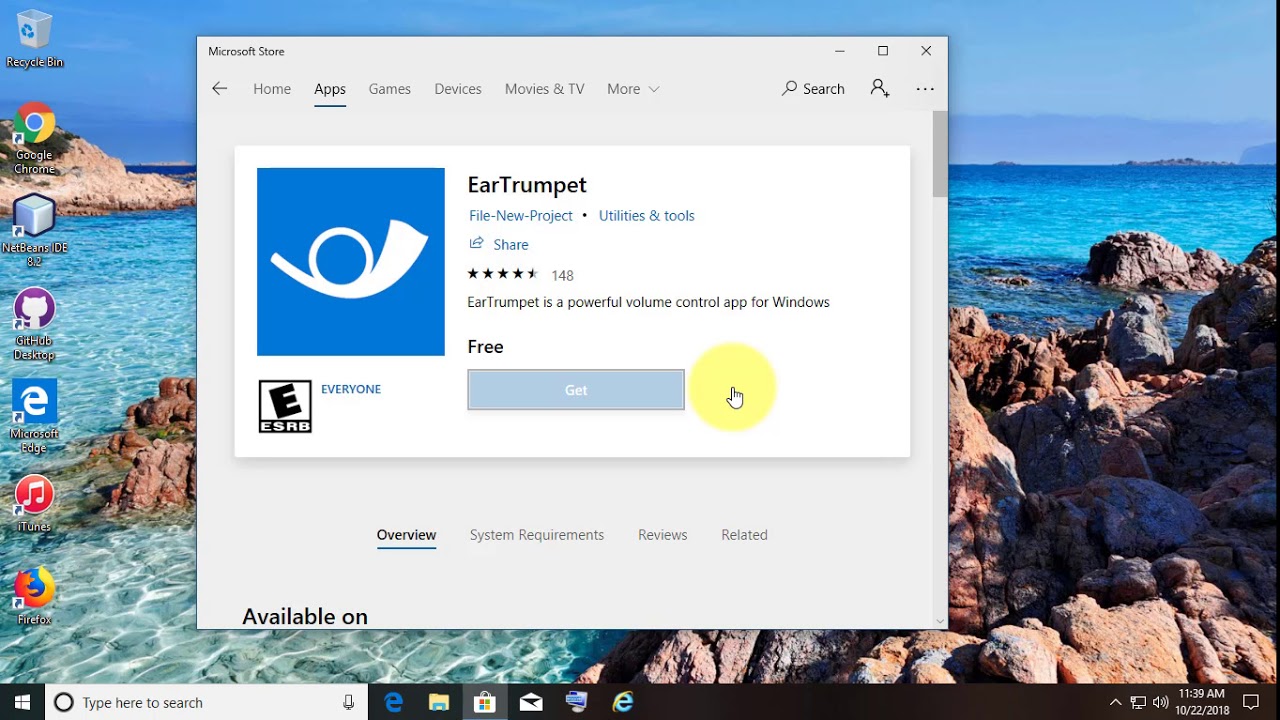Screen dimensions: 1280x720
Task: Click the Get button for EarTrumpet
Action: click(x=576, y=390)
